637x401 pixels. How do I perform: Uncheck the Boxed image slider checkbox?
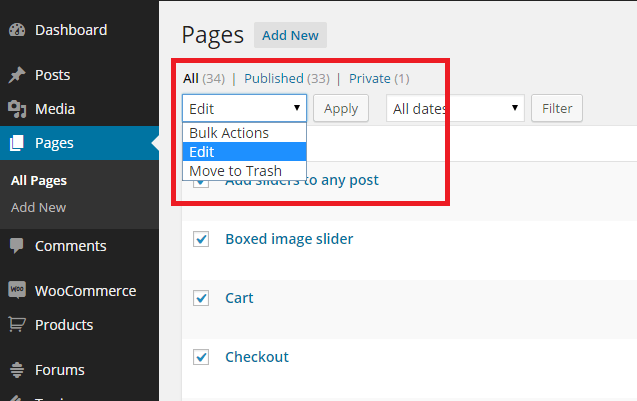click(x=201, y=239)
